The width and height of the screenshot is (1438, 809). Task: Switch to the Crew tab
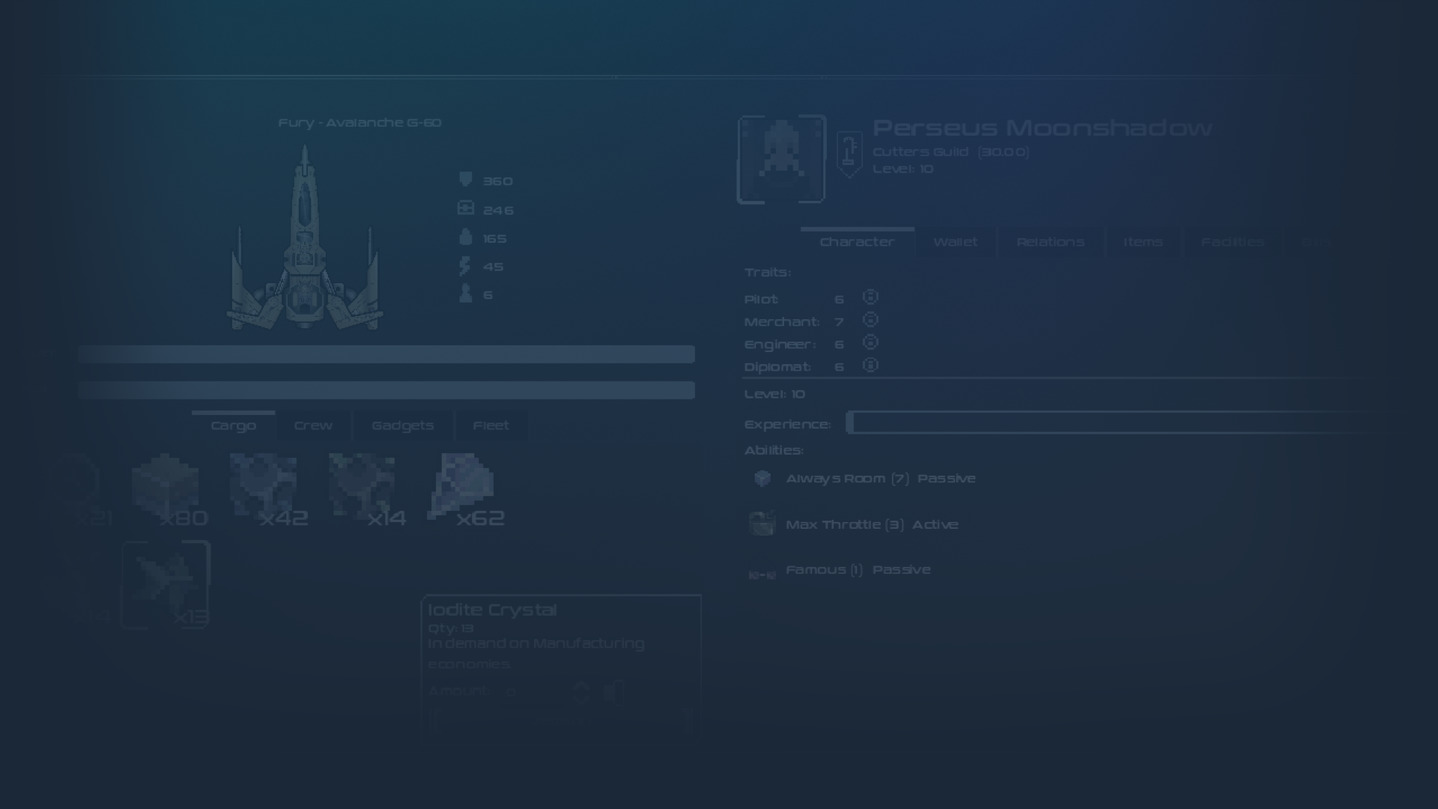point(313,426)
